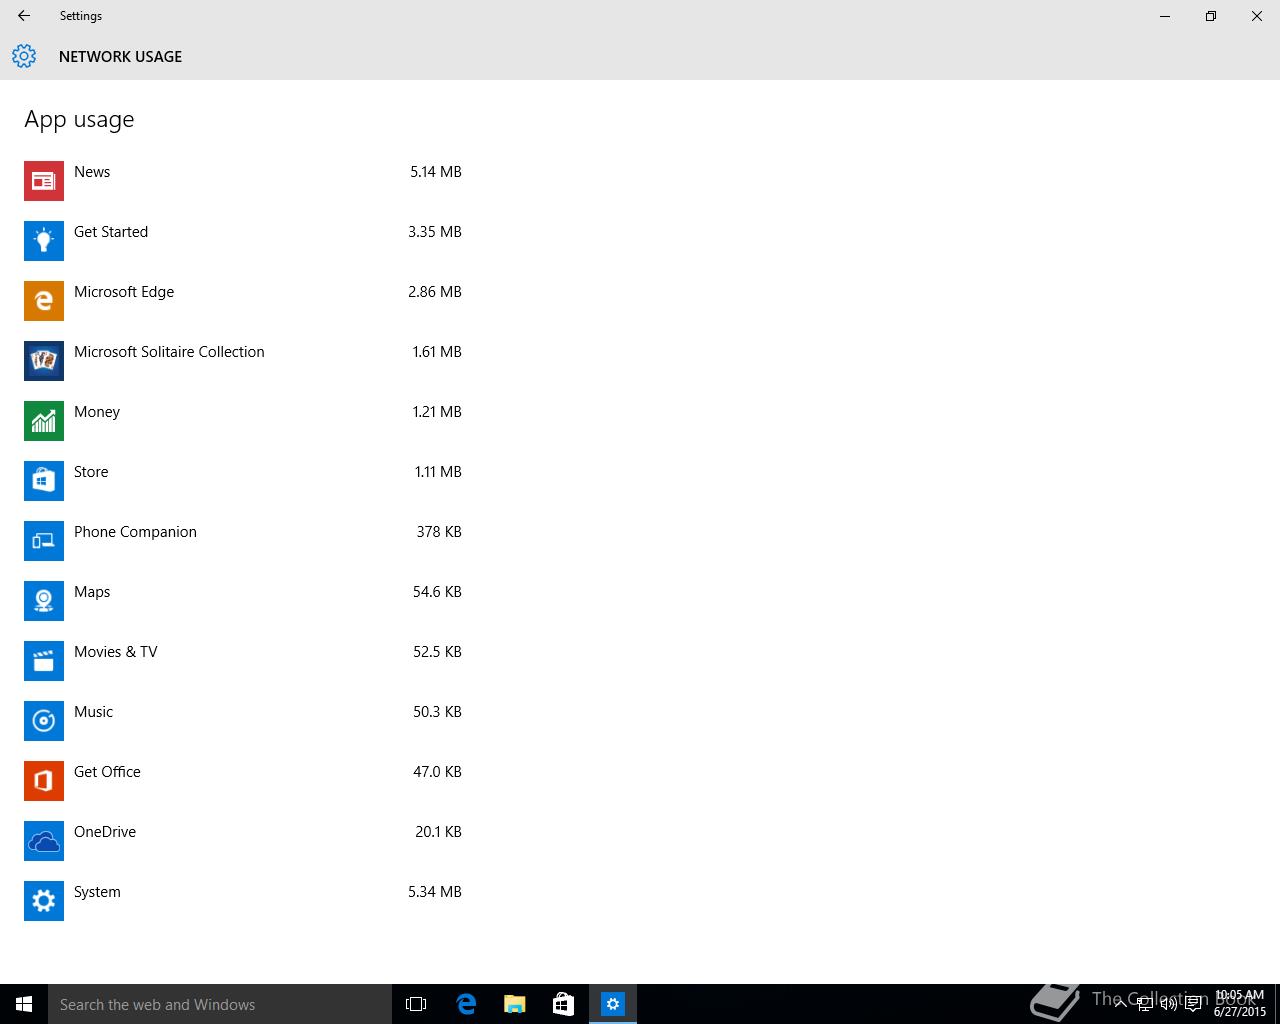Viewport: 1280px width, 1024px height.
Task: Click the Store label in the list
Action: coord(91,472)
